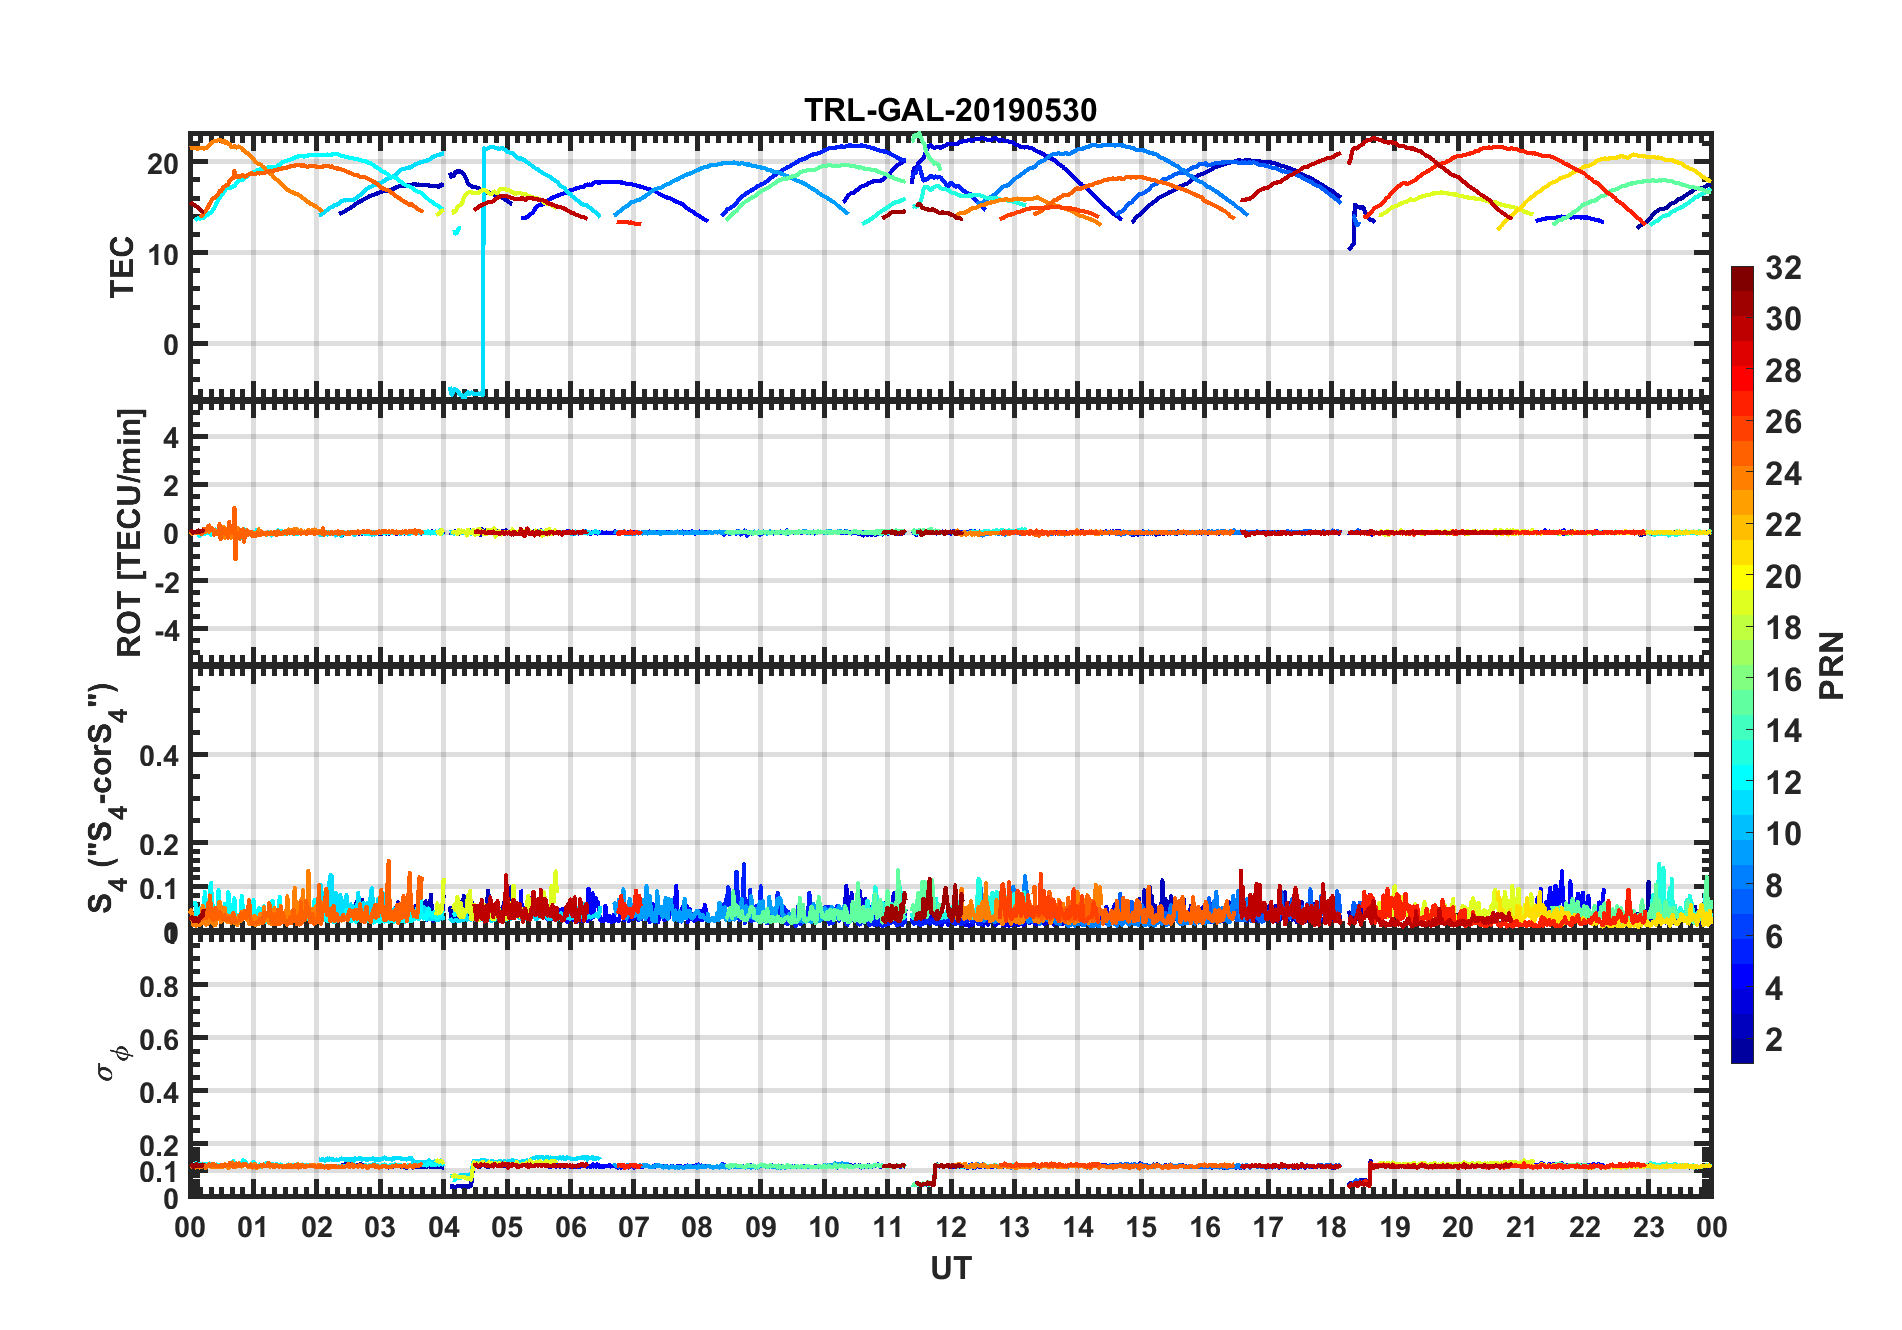Image resolution: width=1902 pixels, height=1330 pixels.
Task: Click the sigma phi axis label
Action: [113, 1063]
